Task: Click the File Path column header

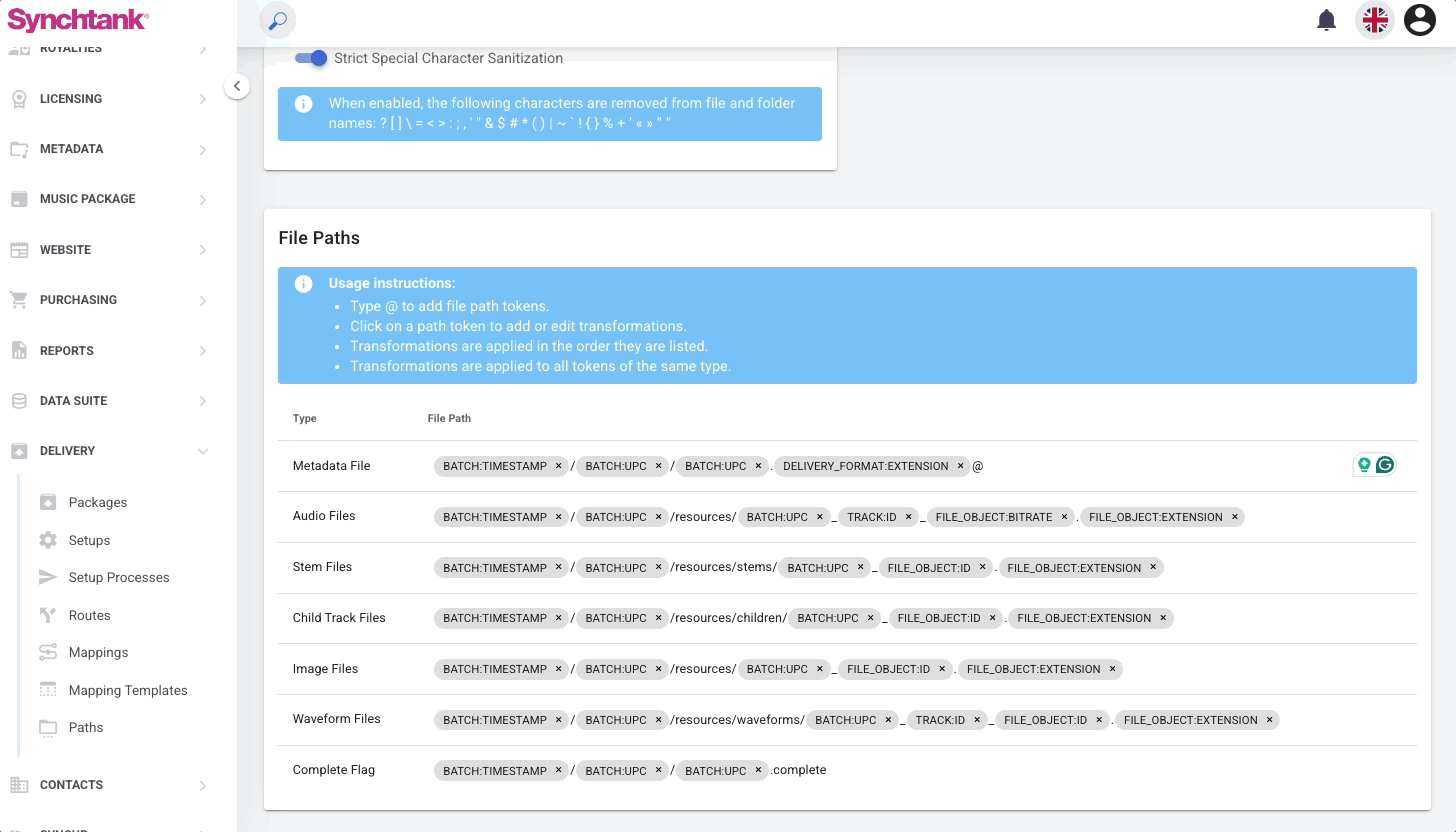Action: point(449,418)
